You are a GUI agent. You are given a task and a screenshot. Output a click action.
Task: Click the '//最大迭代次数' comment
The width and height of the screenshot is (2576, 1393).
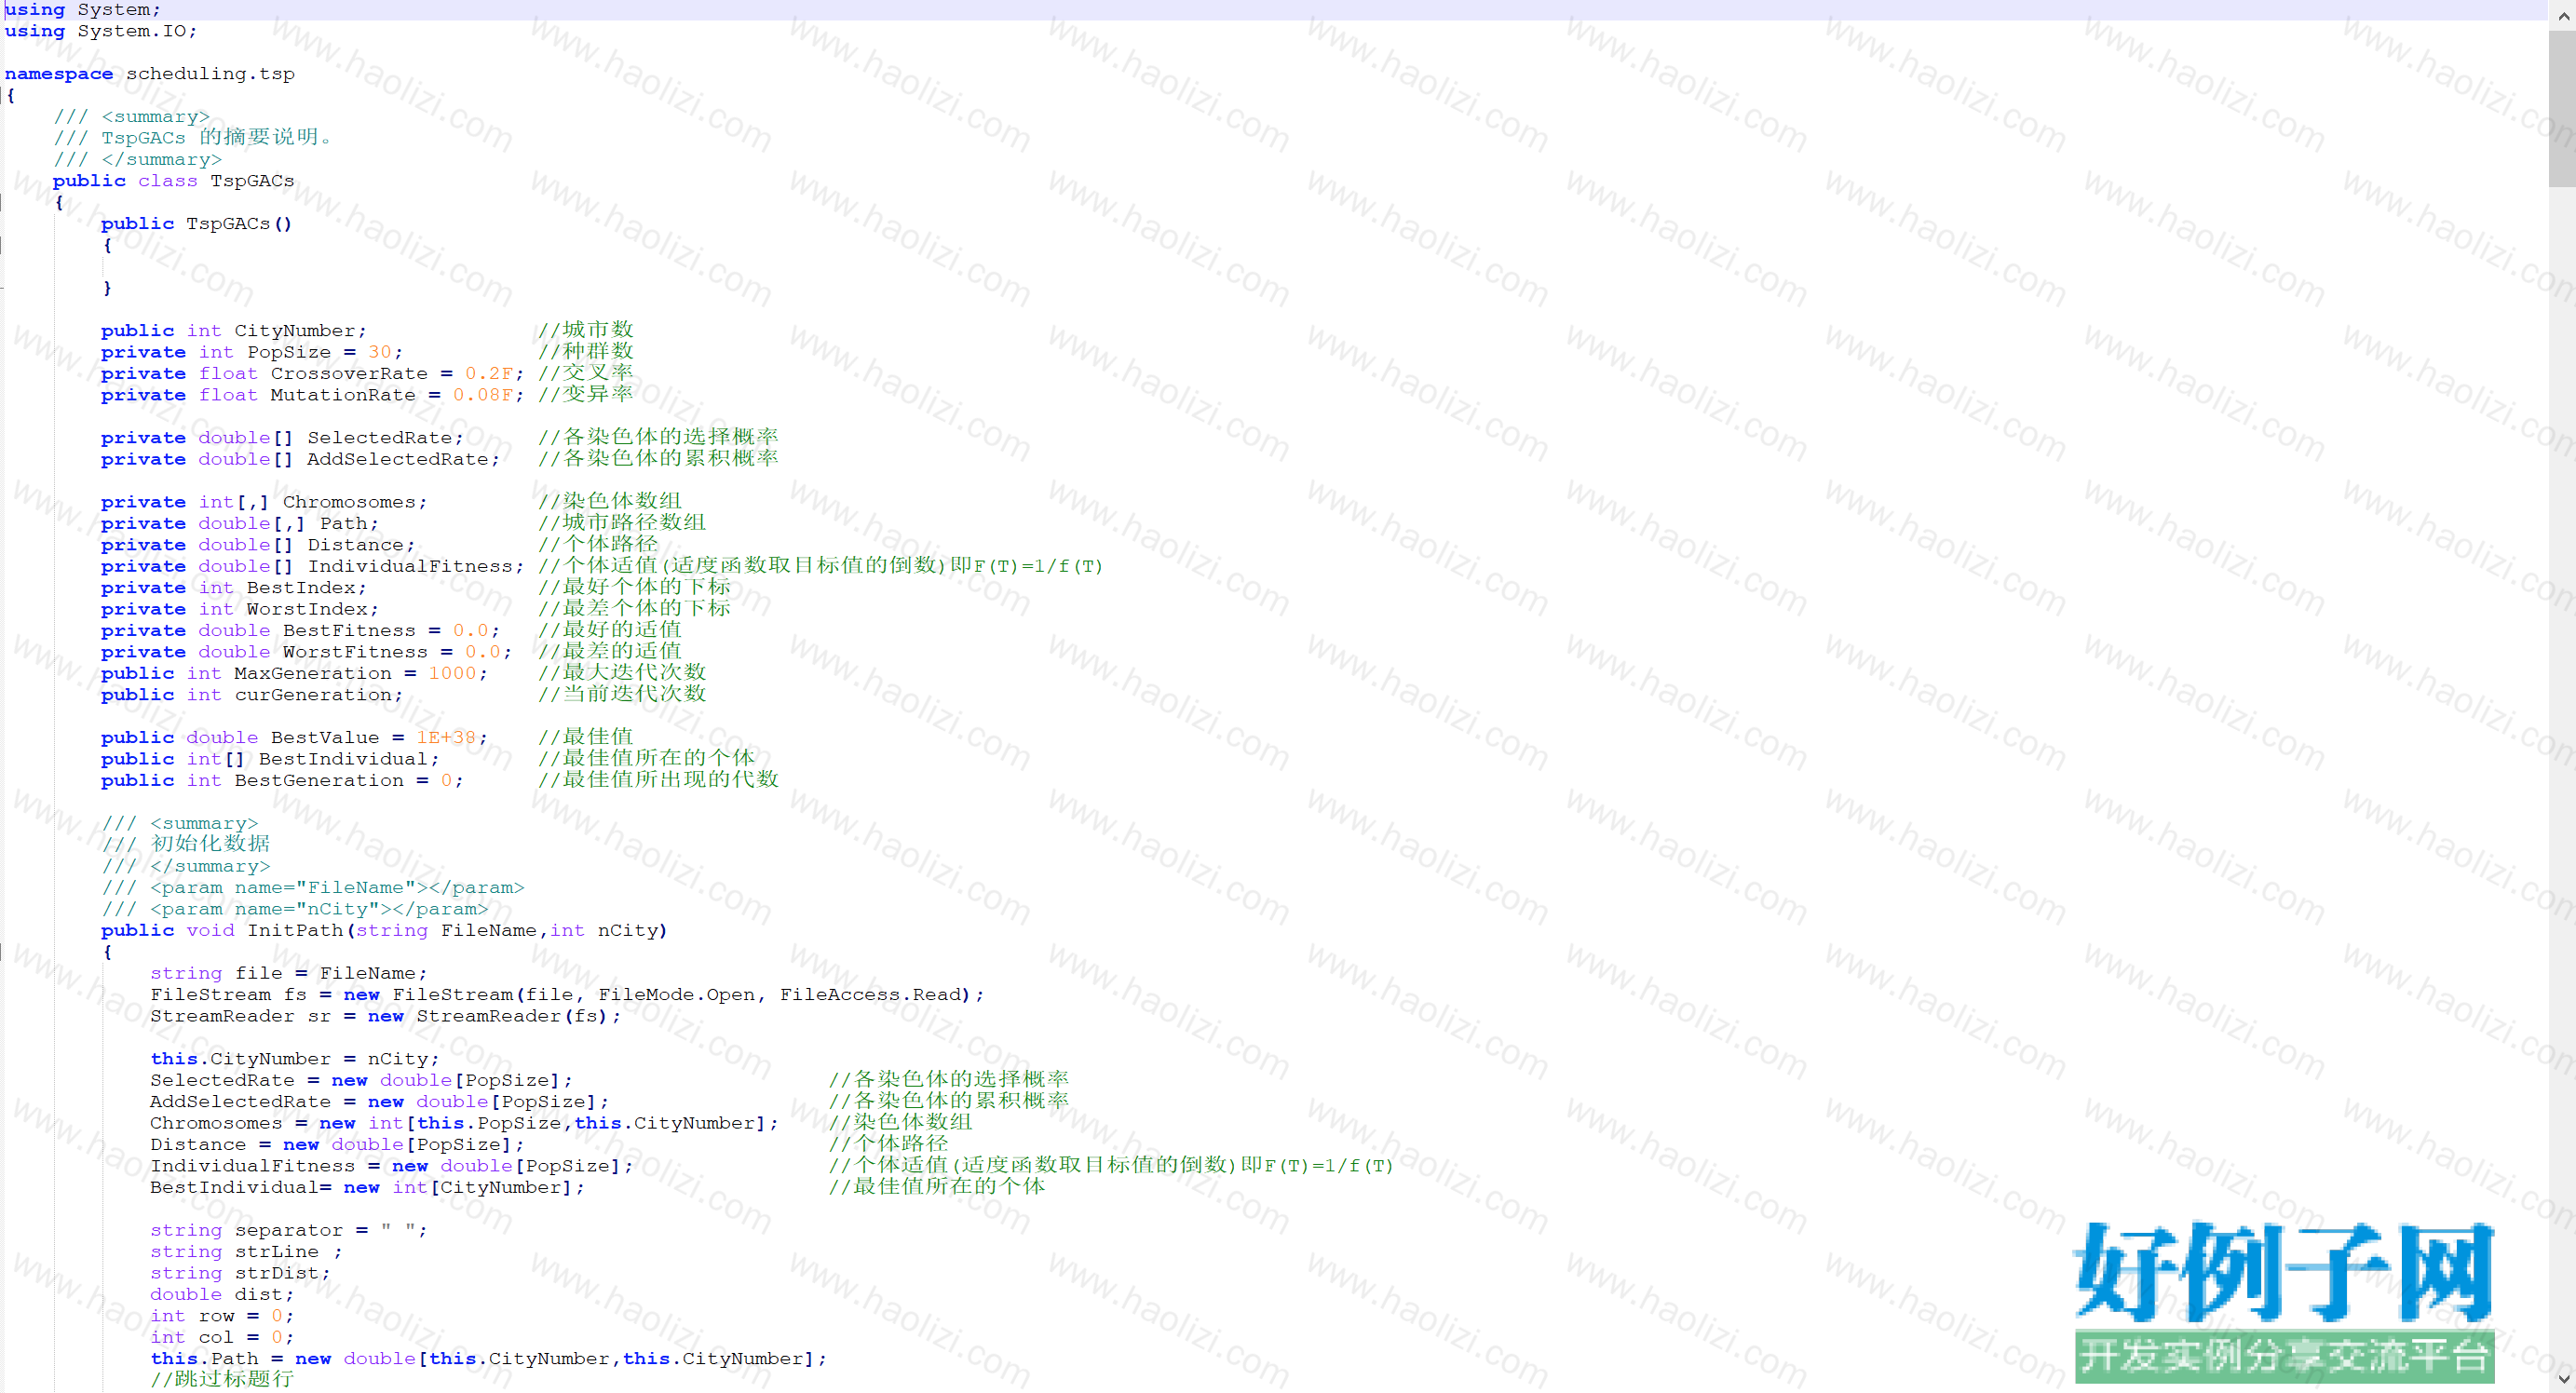(622, 673)
